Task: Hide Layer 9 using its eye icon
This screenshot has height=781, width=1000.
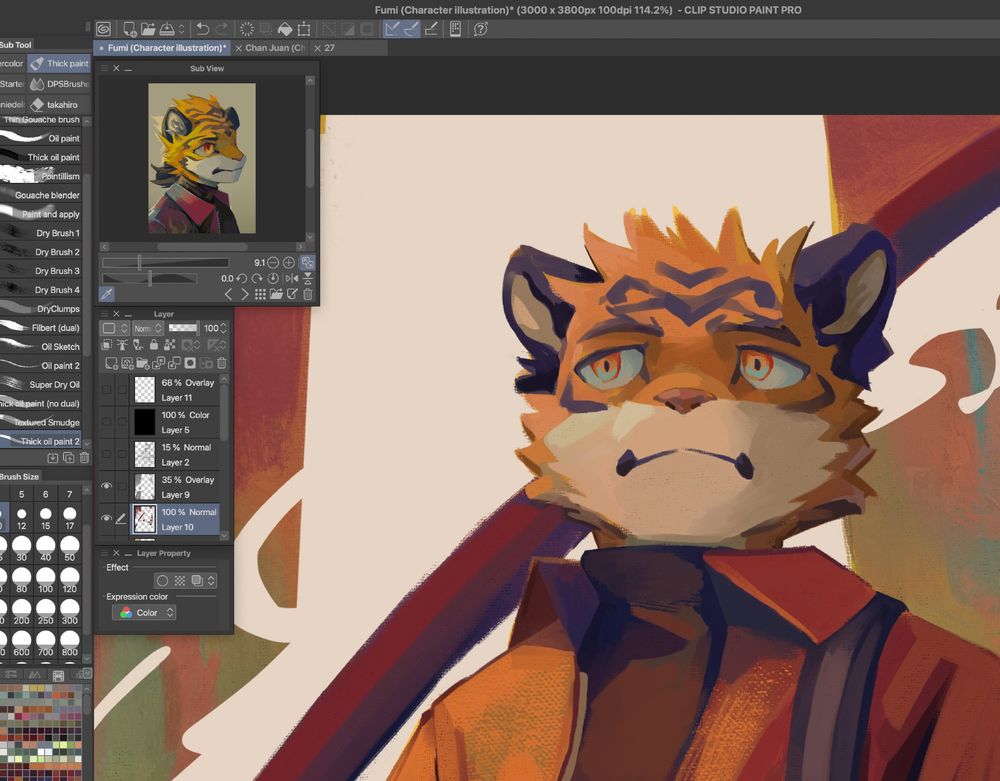Action: 107,487
